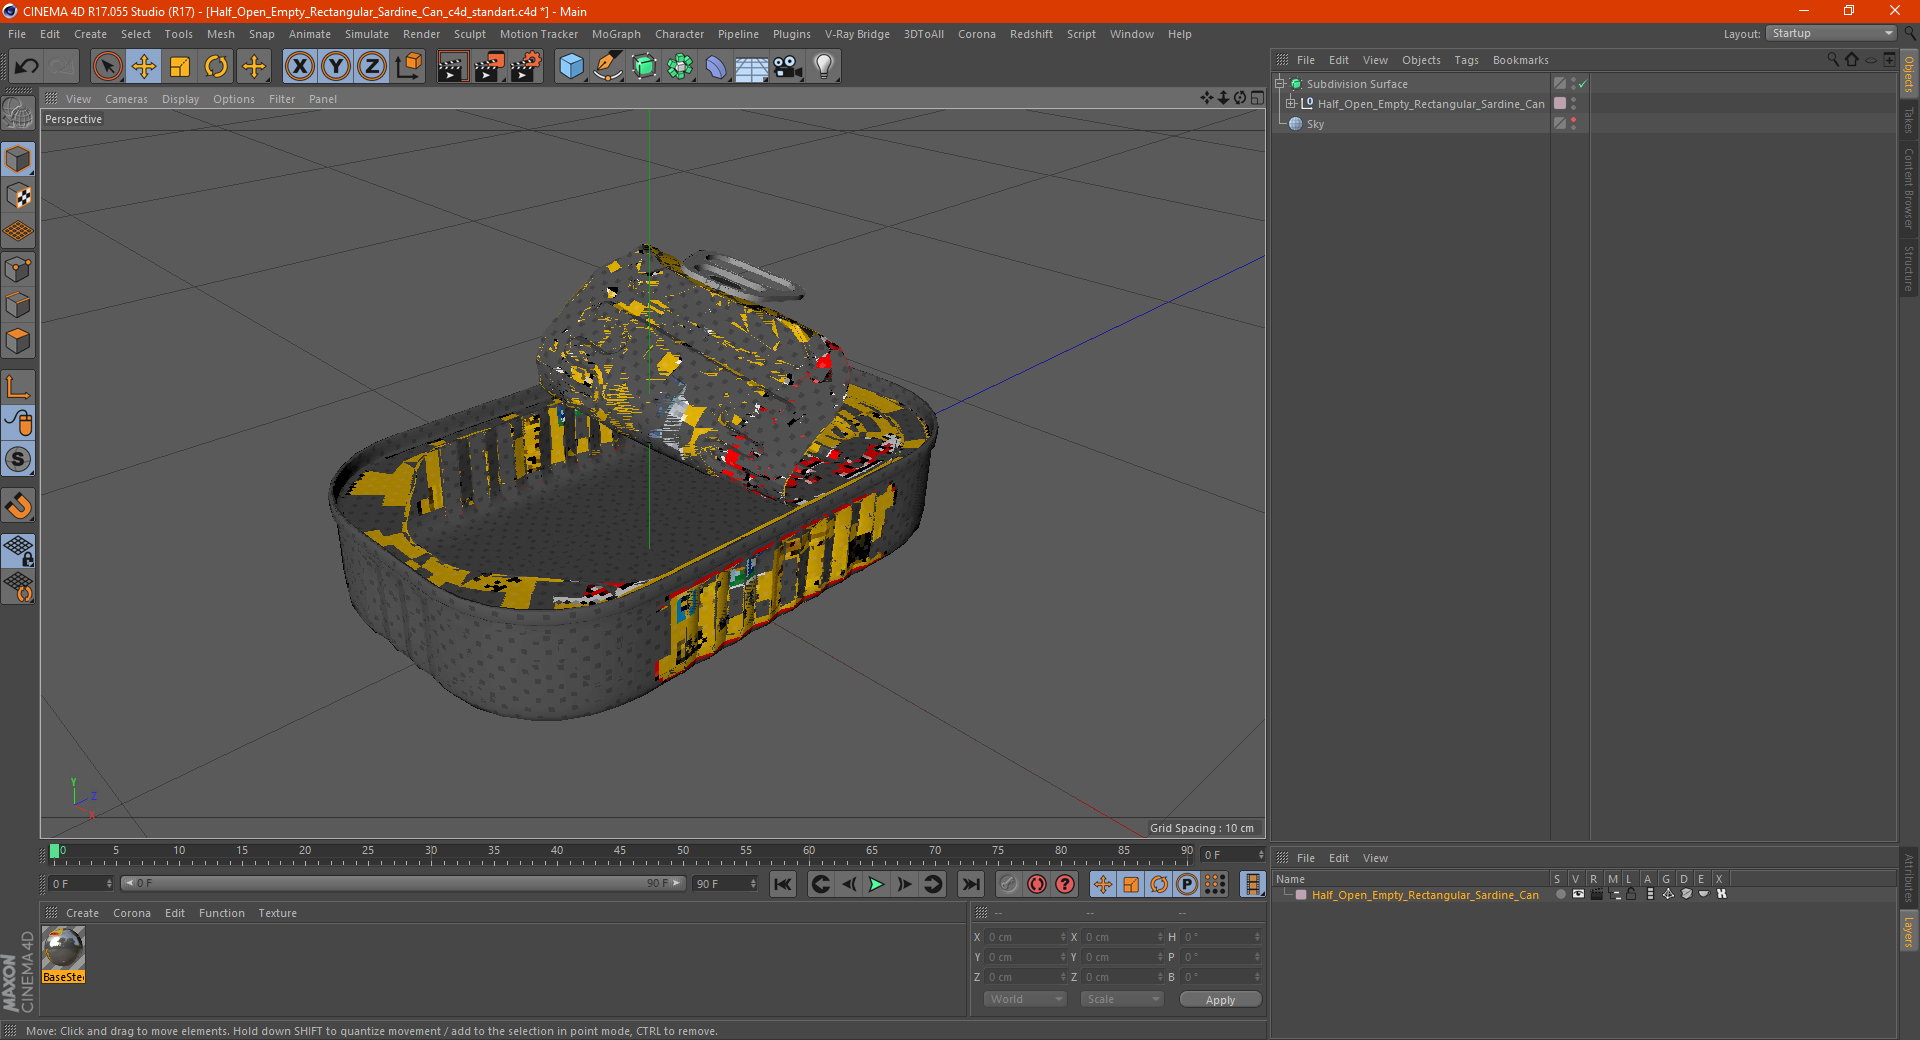Play animation forward
This screenshot has width=1920, height=1040.
tap(876, 884)
